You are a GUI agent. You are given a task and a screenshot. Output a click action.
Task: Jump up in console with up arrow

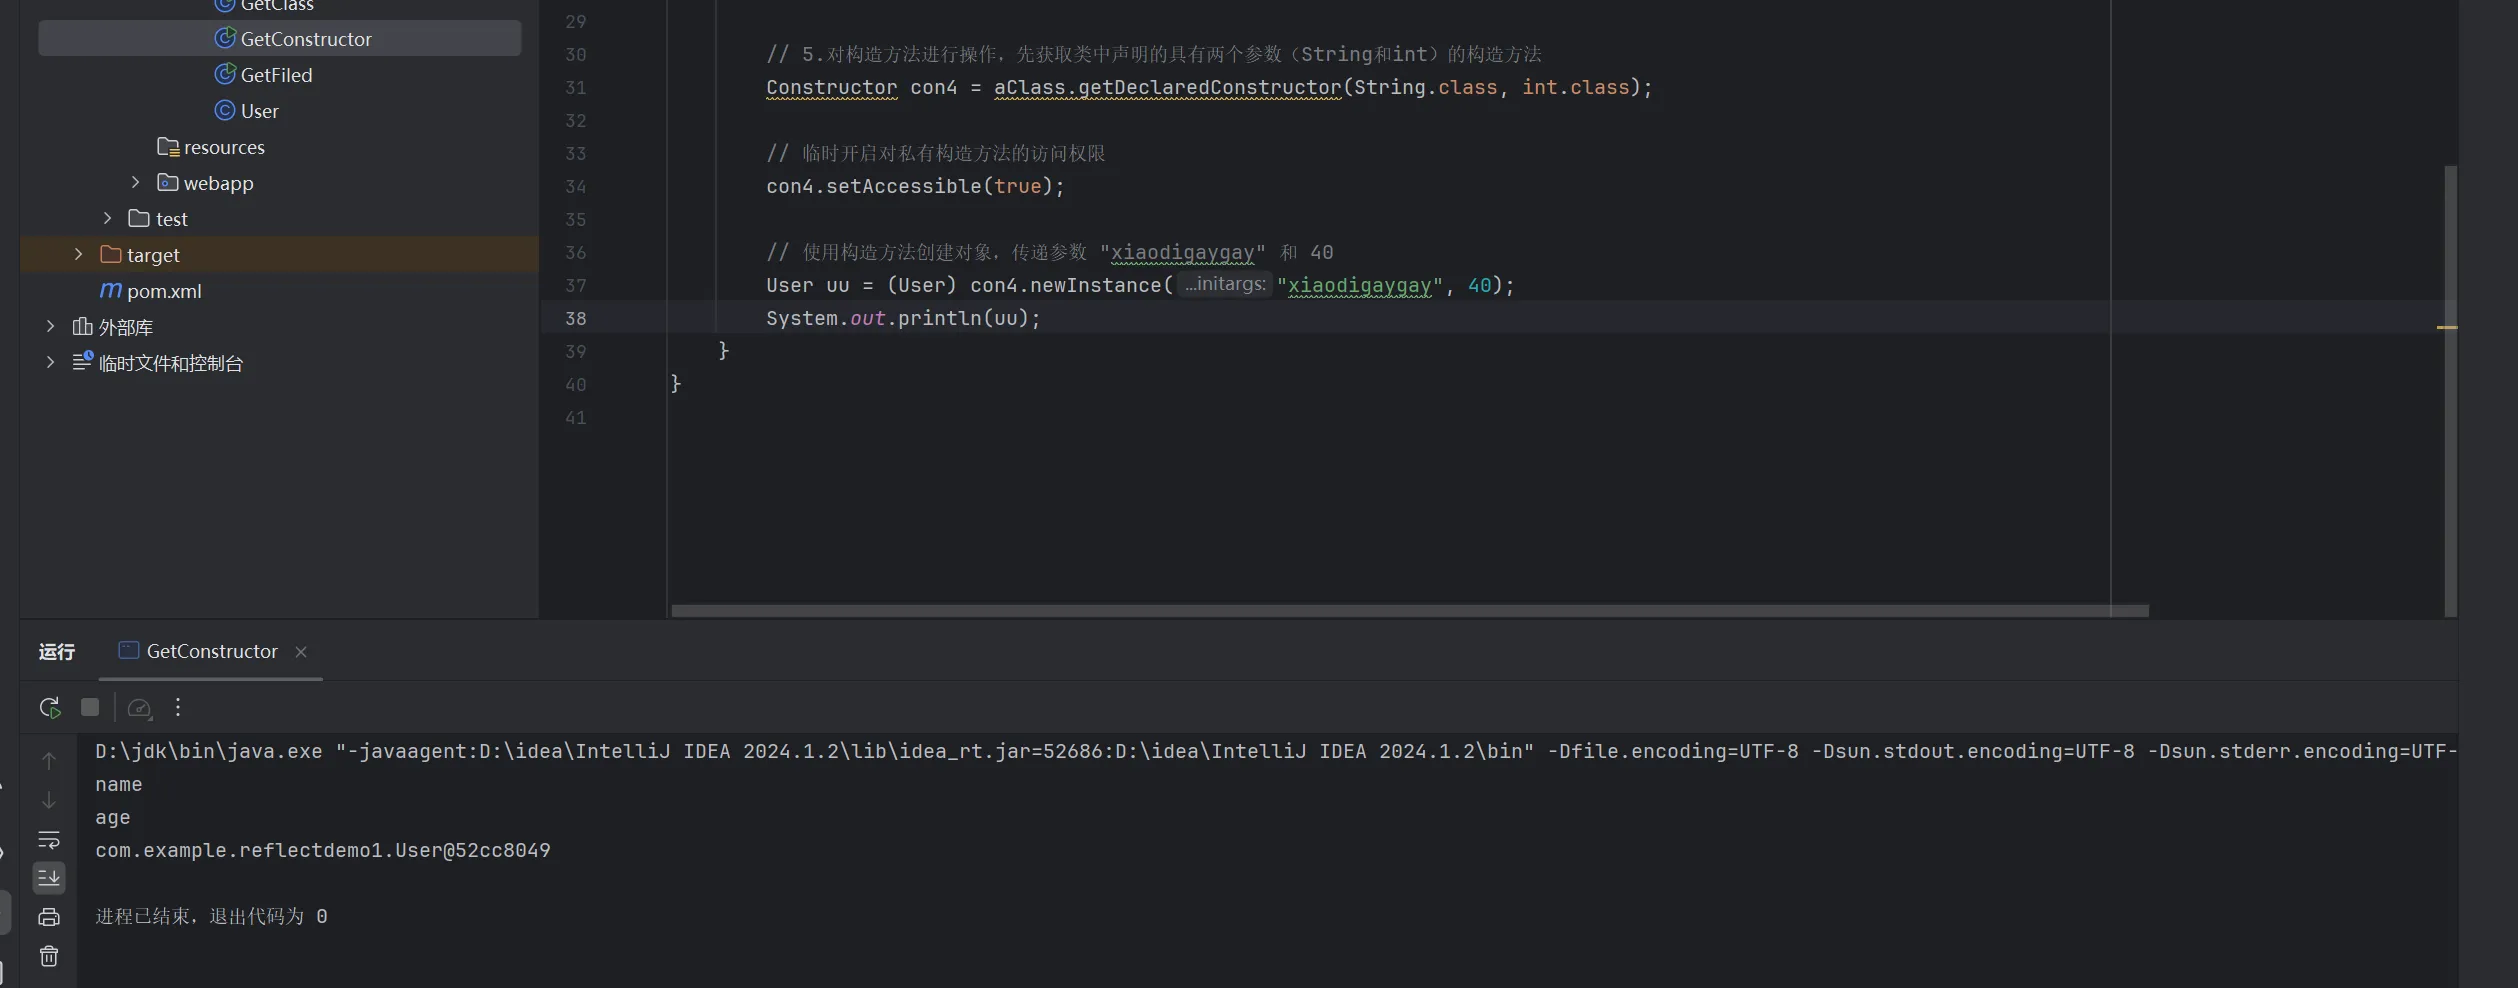point(49,761)
